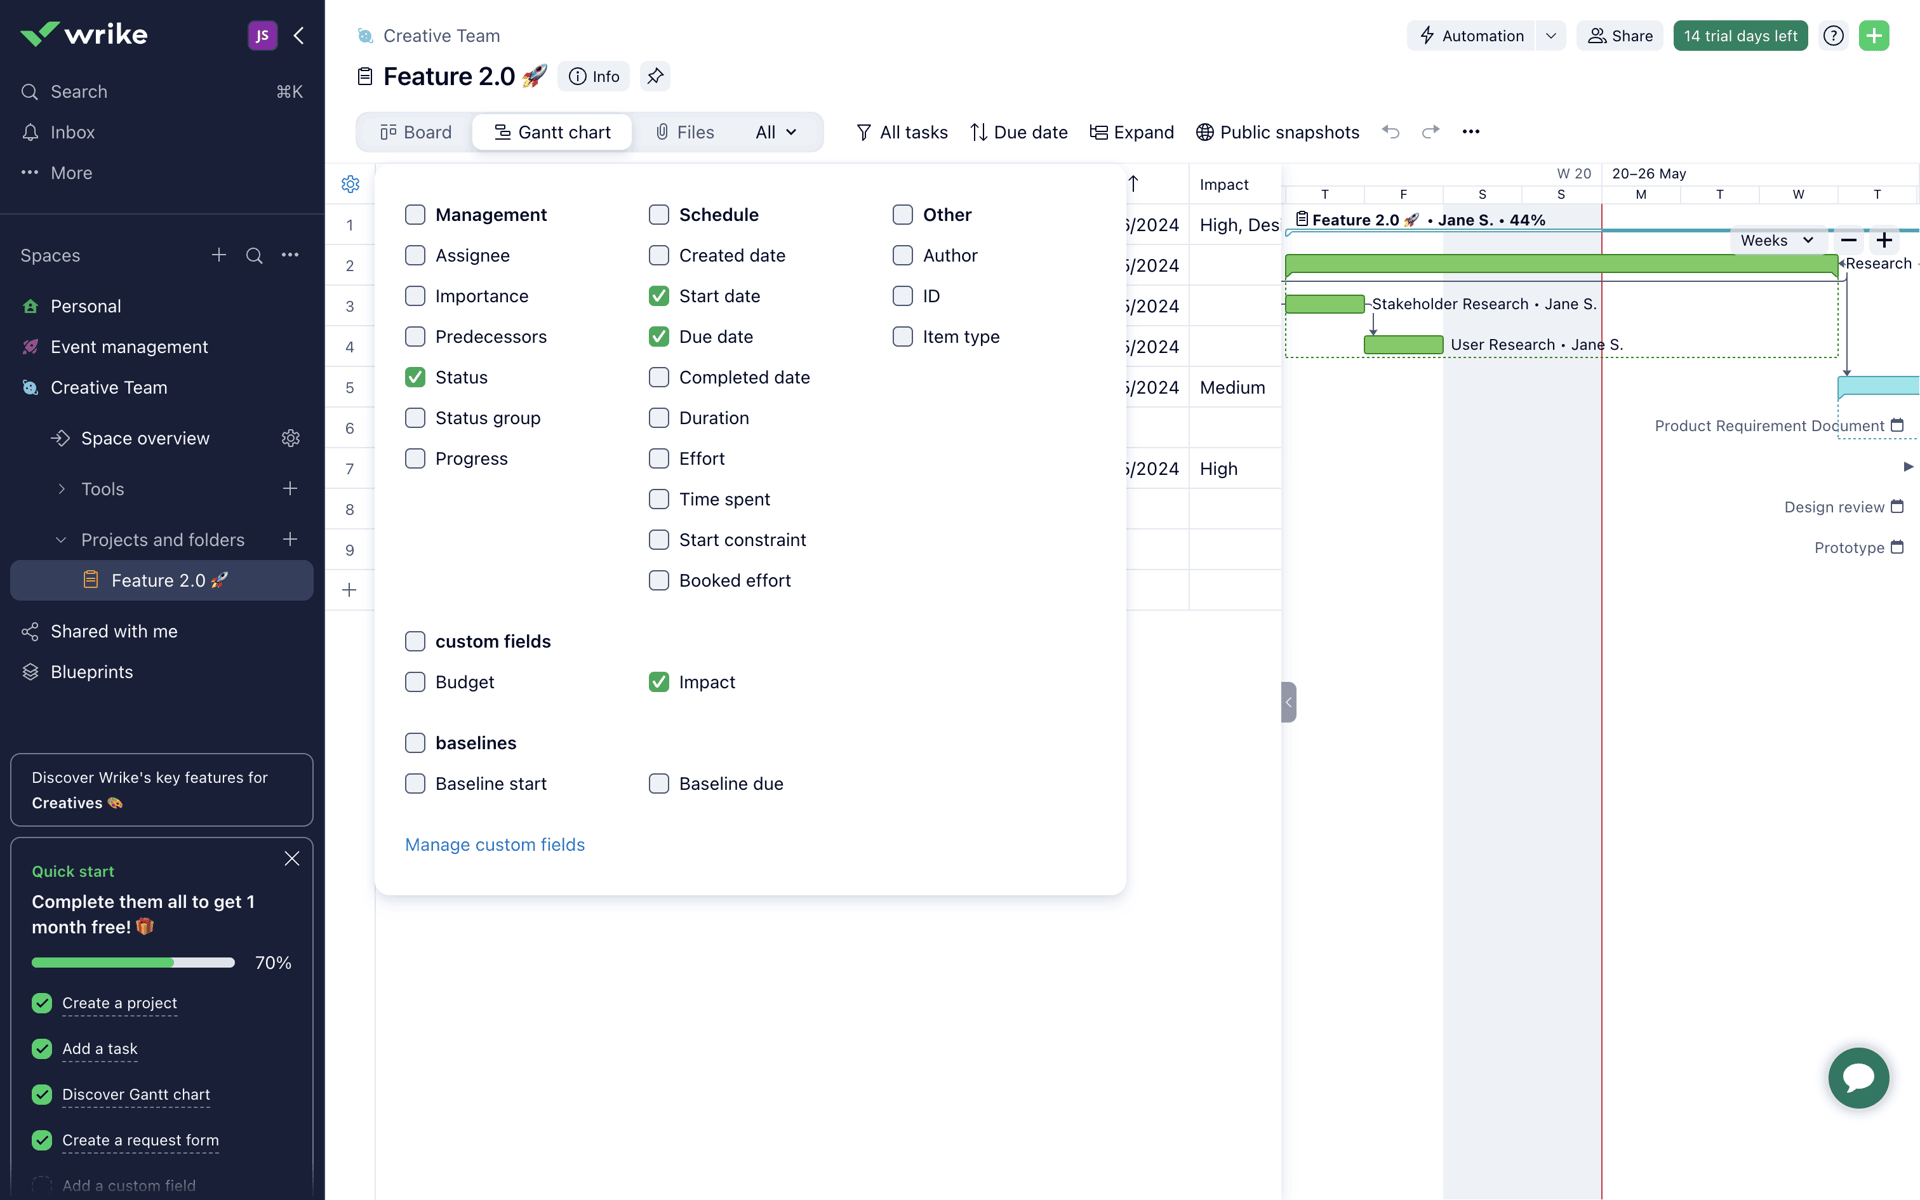Viewport: 1920px width, 1200px height.
Task: Click the green create plus button
Action: (1874, 36)
